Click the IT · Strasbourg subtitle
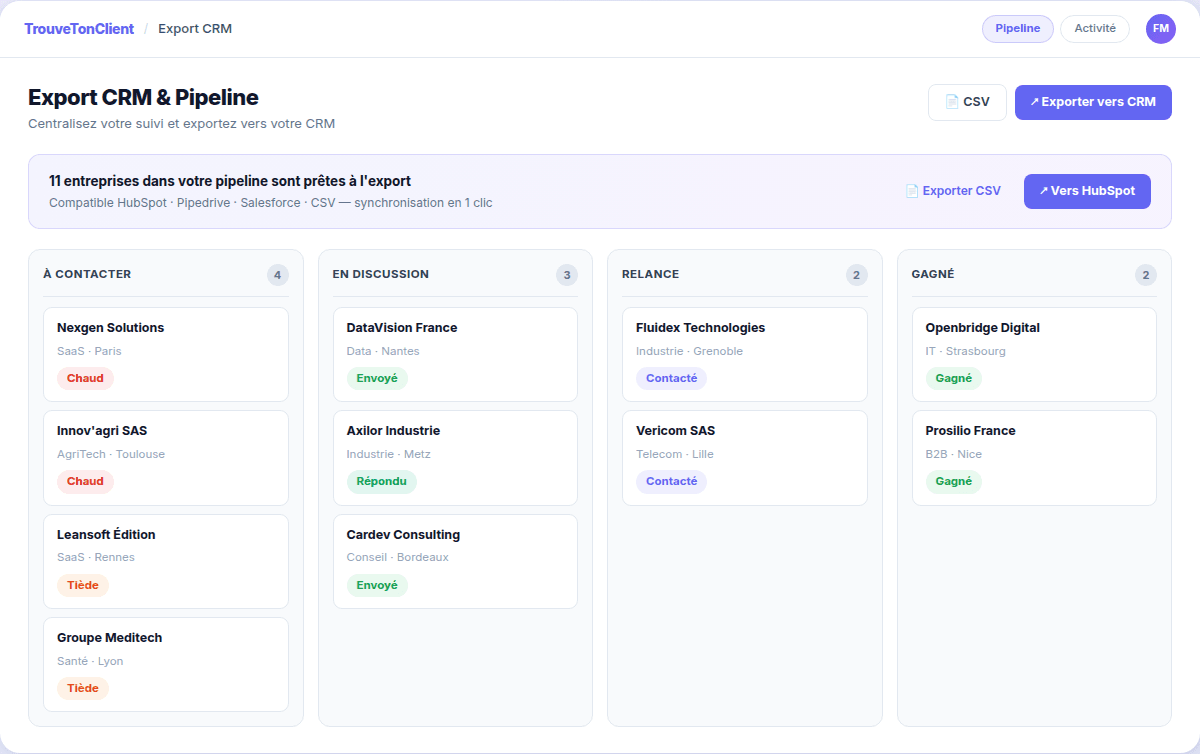Viewport: 1200px width, 754px height. [966, 351]
